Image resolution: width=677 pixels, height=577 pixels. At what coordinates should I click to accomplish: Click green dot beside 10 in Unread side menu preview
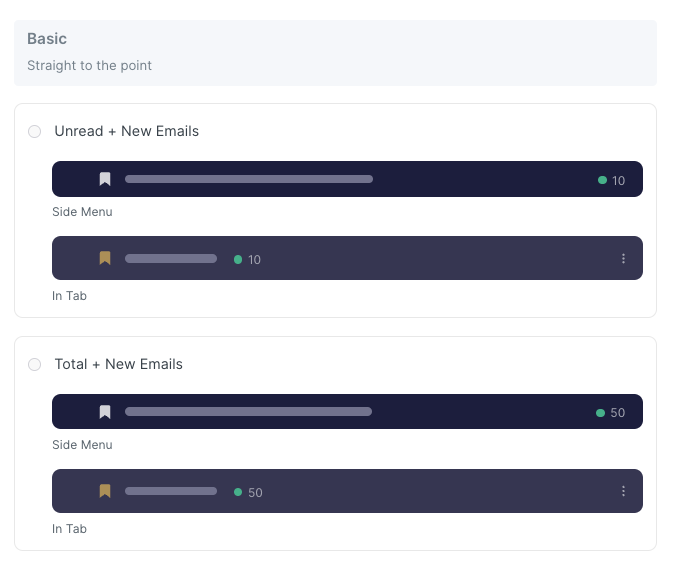click(602, 180)
